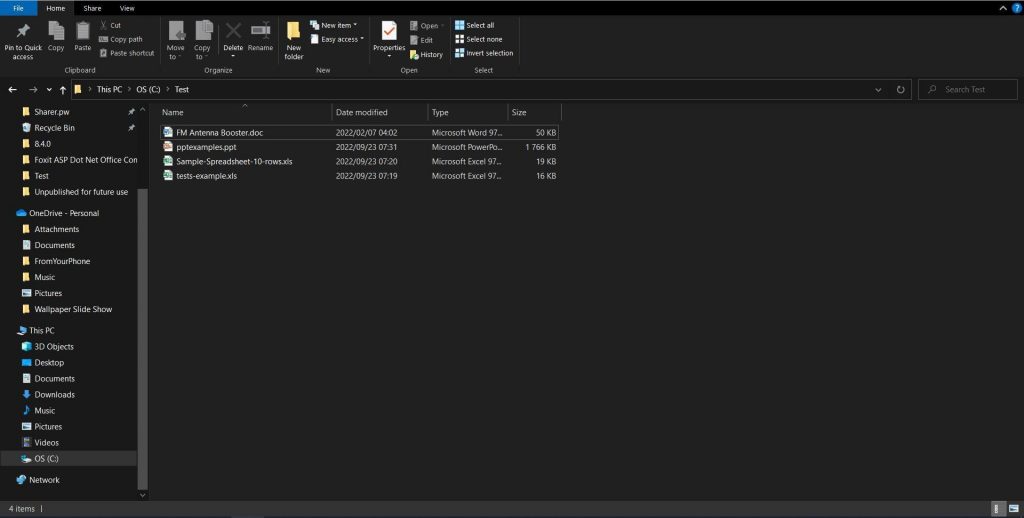This screenshot has width=1024, height=518.
Task: Click Open in ribbon
Action: [426, 26]
